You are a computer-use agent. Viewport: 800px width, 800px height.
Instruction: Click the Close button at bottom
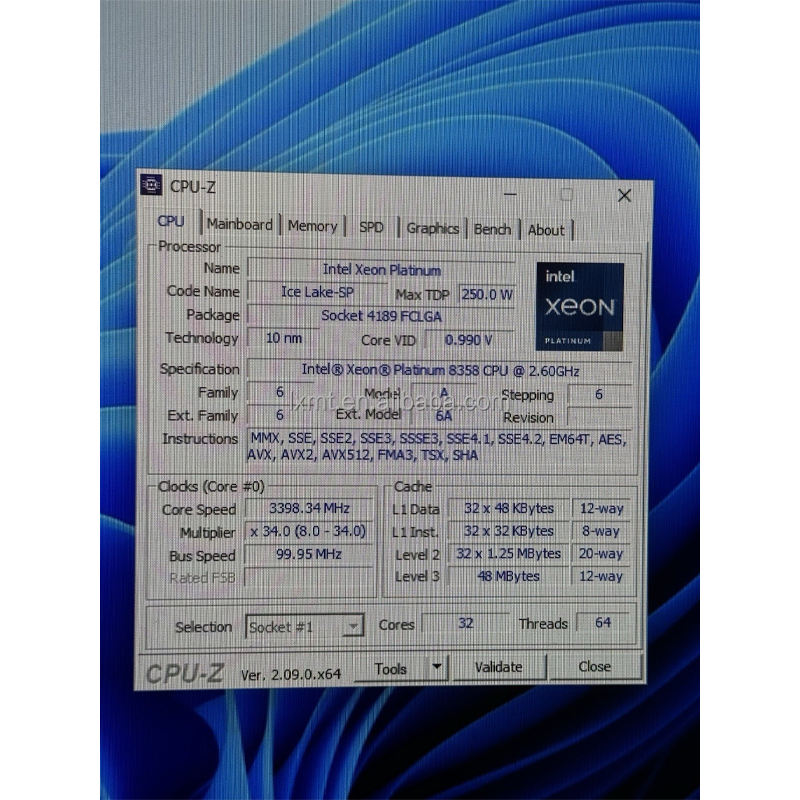point(594,666)
